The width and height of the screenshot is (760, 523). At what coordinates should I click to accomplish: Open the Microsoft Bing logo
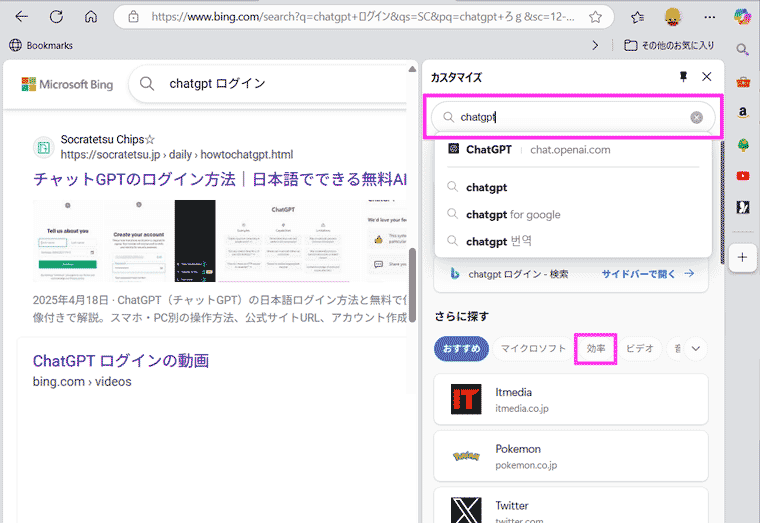pos(67,84)
